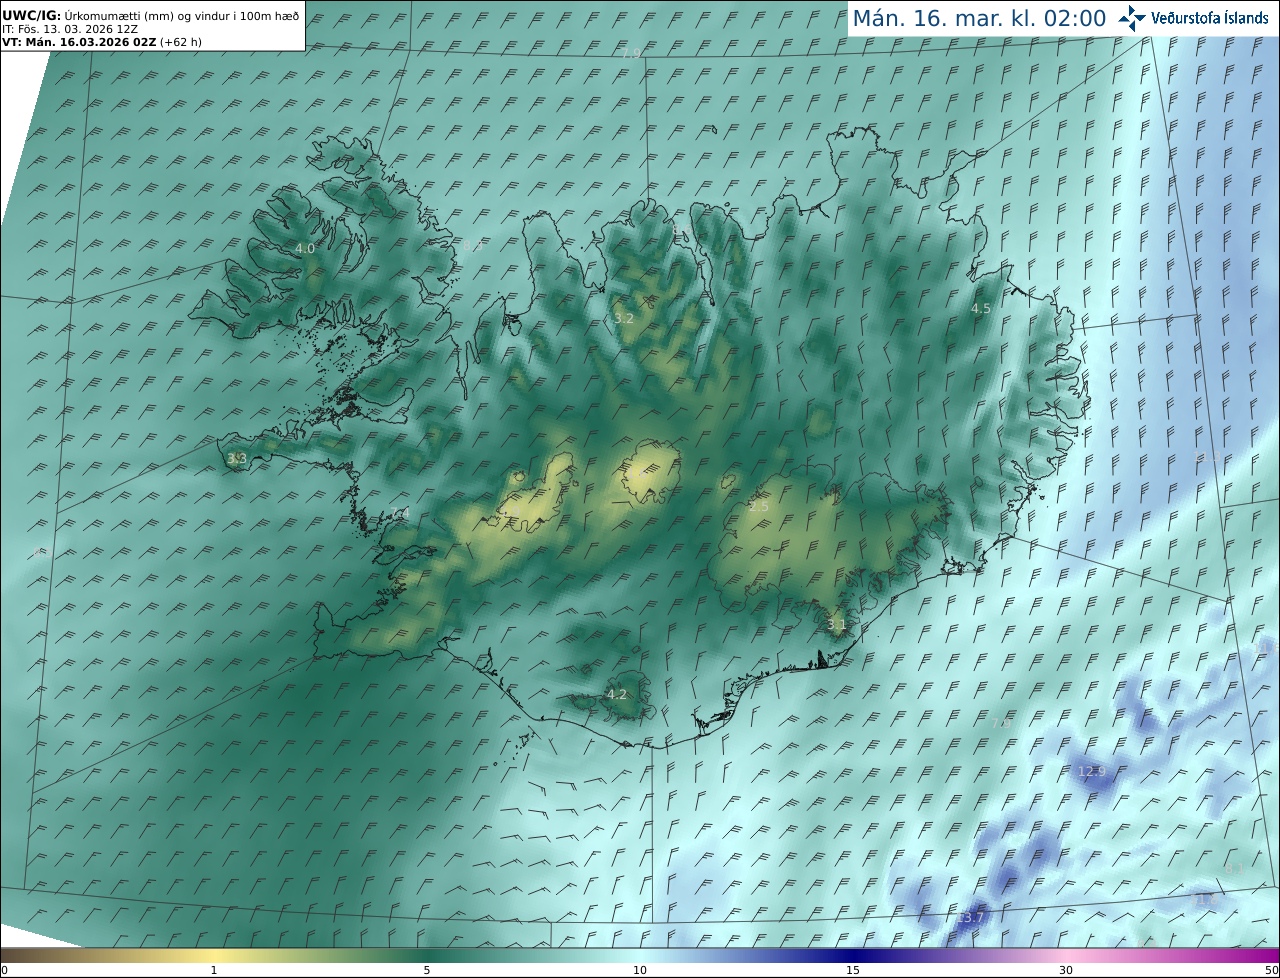This screenshot has width=1280, height=978.
Task: Click the dark green color band above tick 5
Action: point(427,955)
